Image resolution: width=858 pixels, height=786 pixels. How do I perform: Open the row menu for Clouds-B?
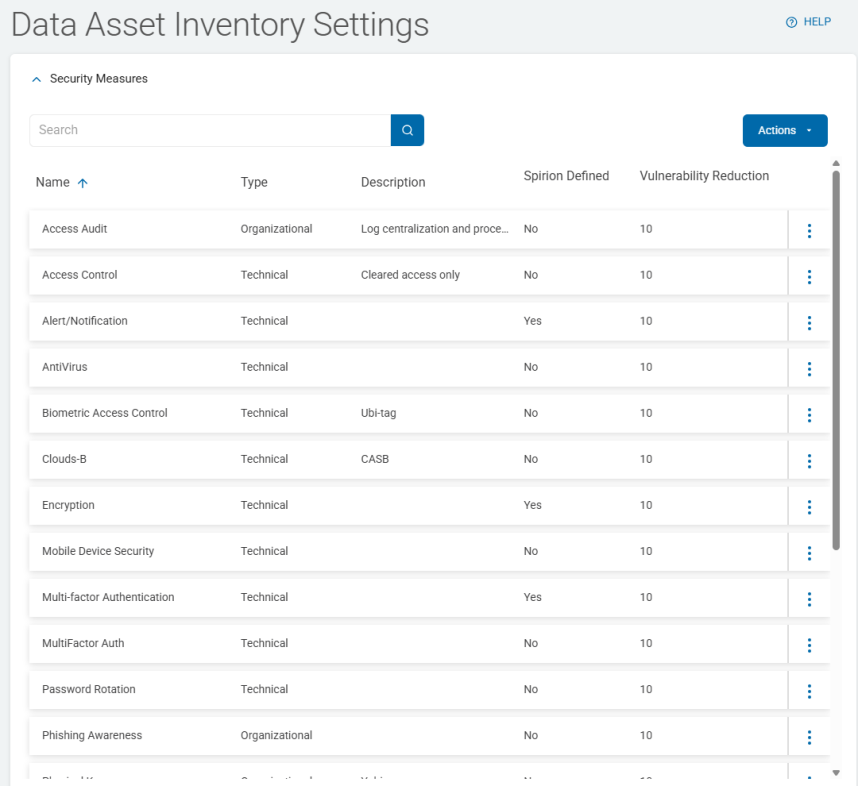pyautogui.click(x=809, y=460)
